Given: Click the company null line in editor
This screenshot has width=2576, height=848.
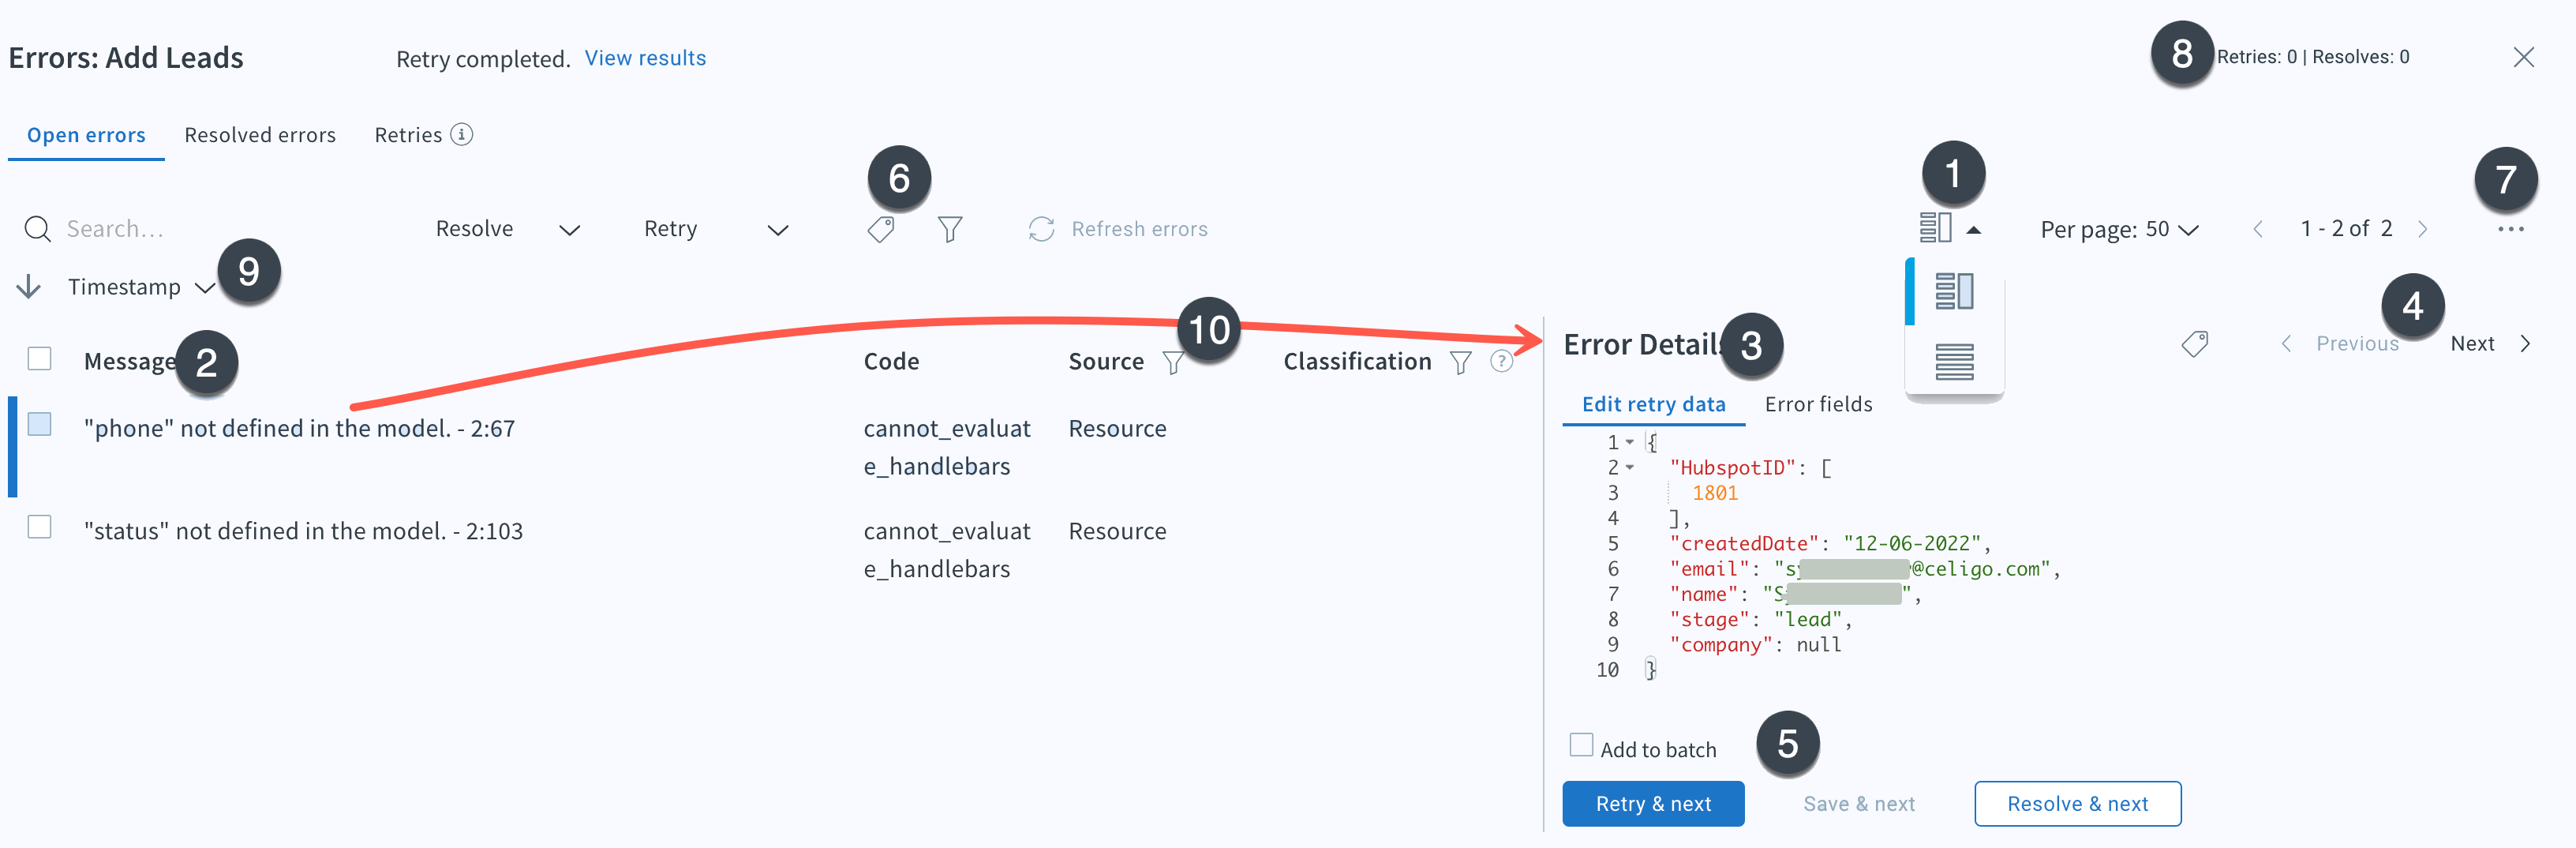Looking at the screenshot, I should coord(1755,645).
